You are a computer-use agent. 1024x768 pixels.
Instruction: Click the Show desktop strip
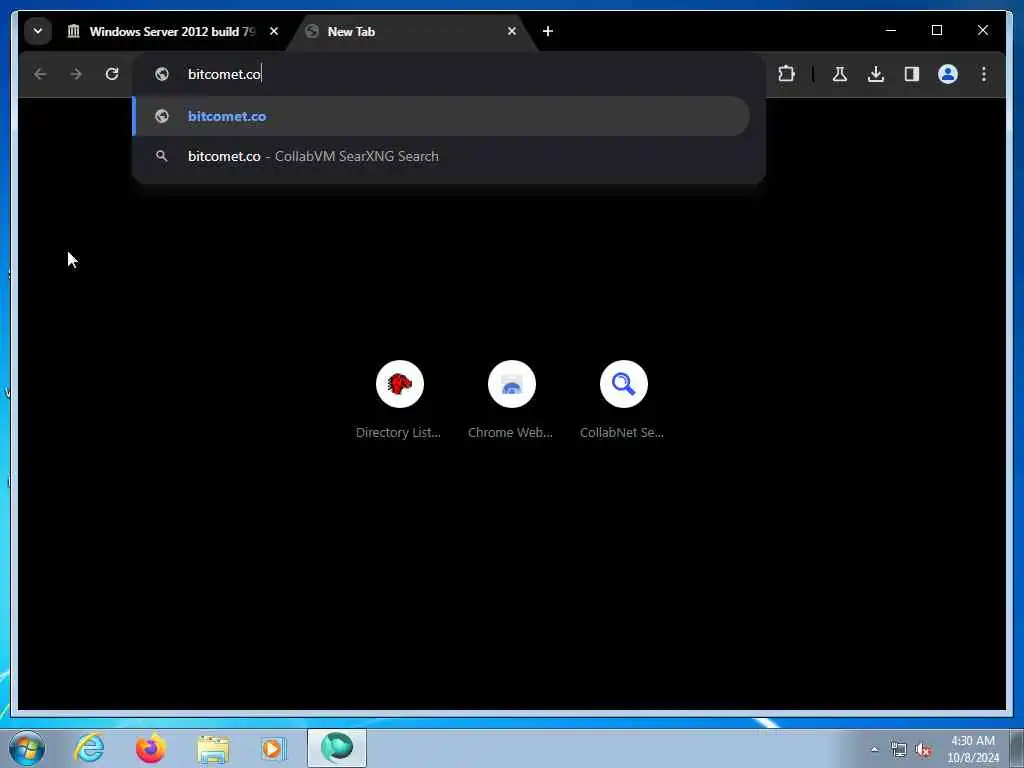pyautogui.click(x=1017, y=748)
